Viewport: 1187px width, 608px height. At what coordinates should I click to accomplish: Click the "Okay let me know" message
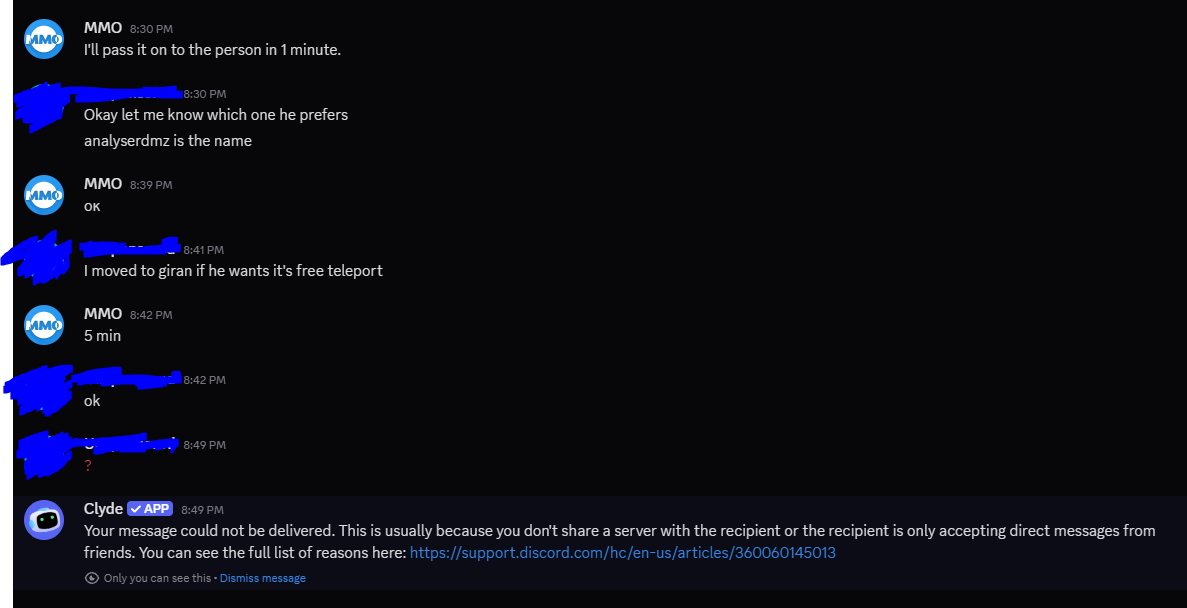216,115
